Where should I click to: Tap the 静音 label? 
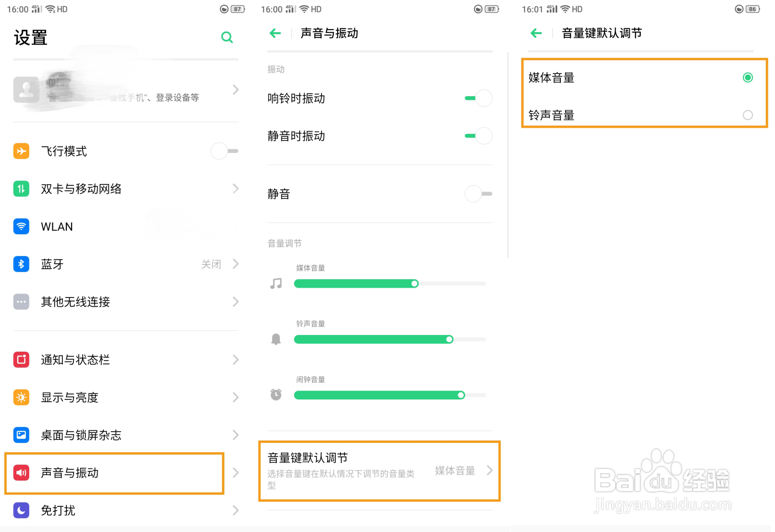(279, 194)
